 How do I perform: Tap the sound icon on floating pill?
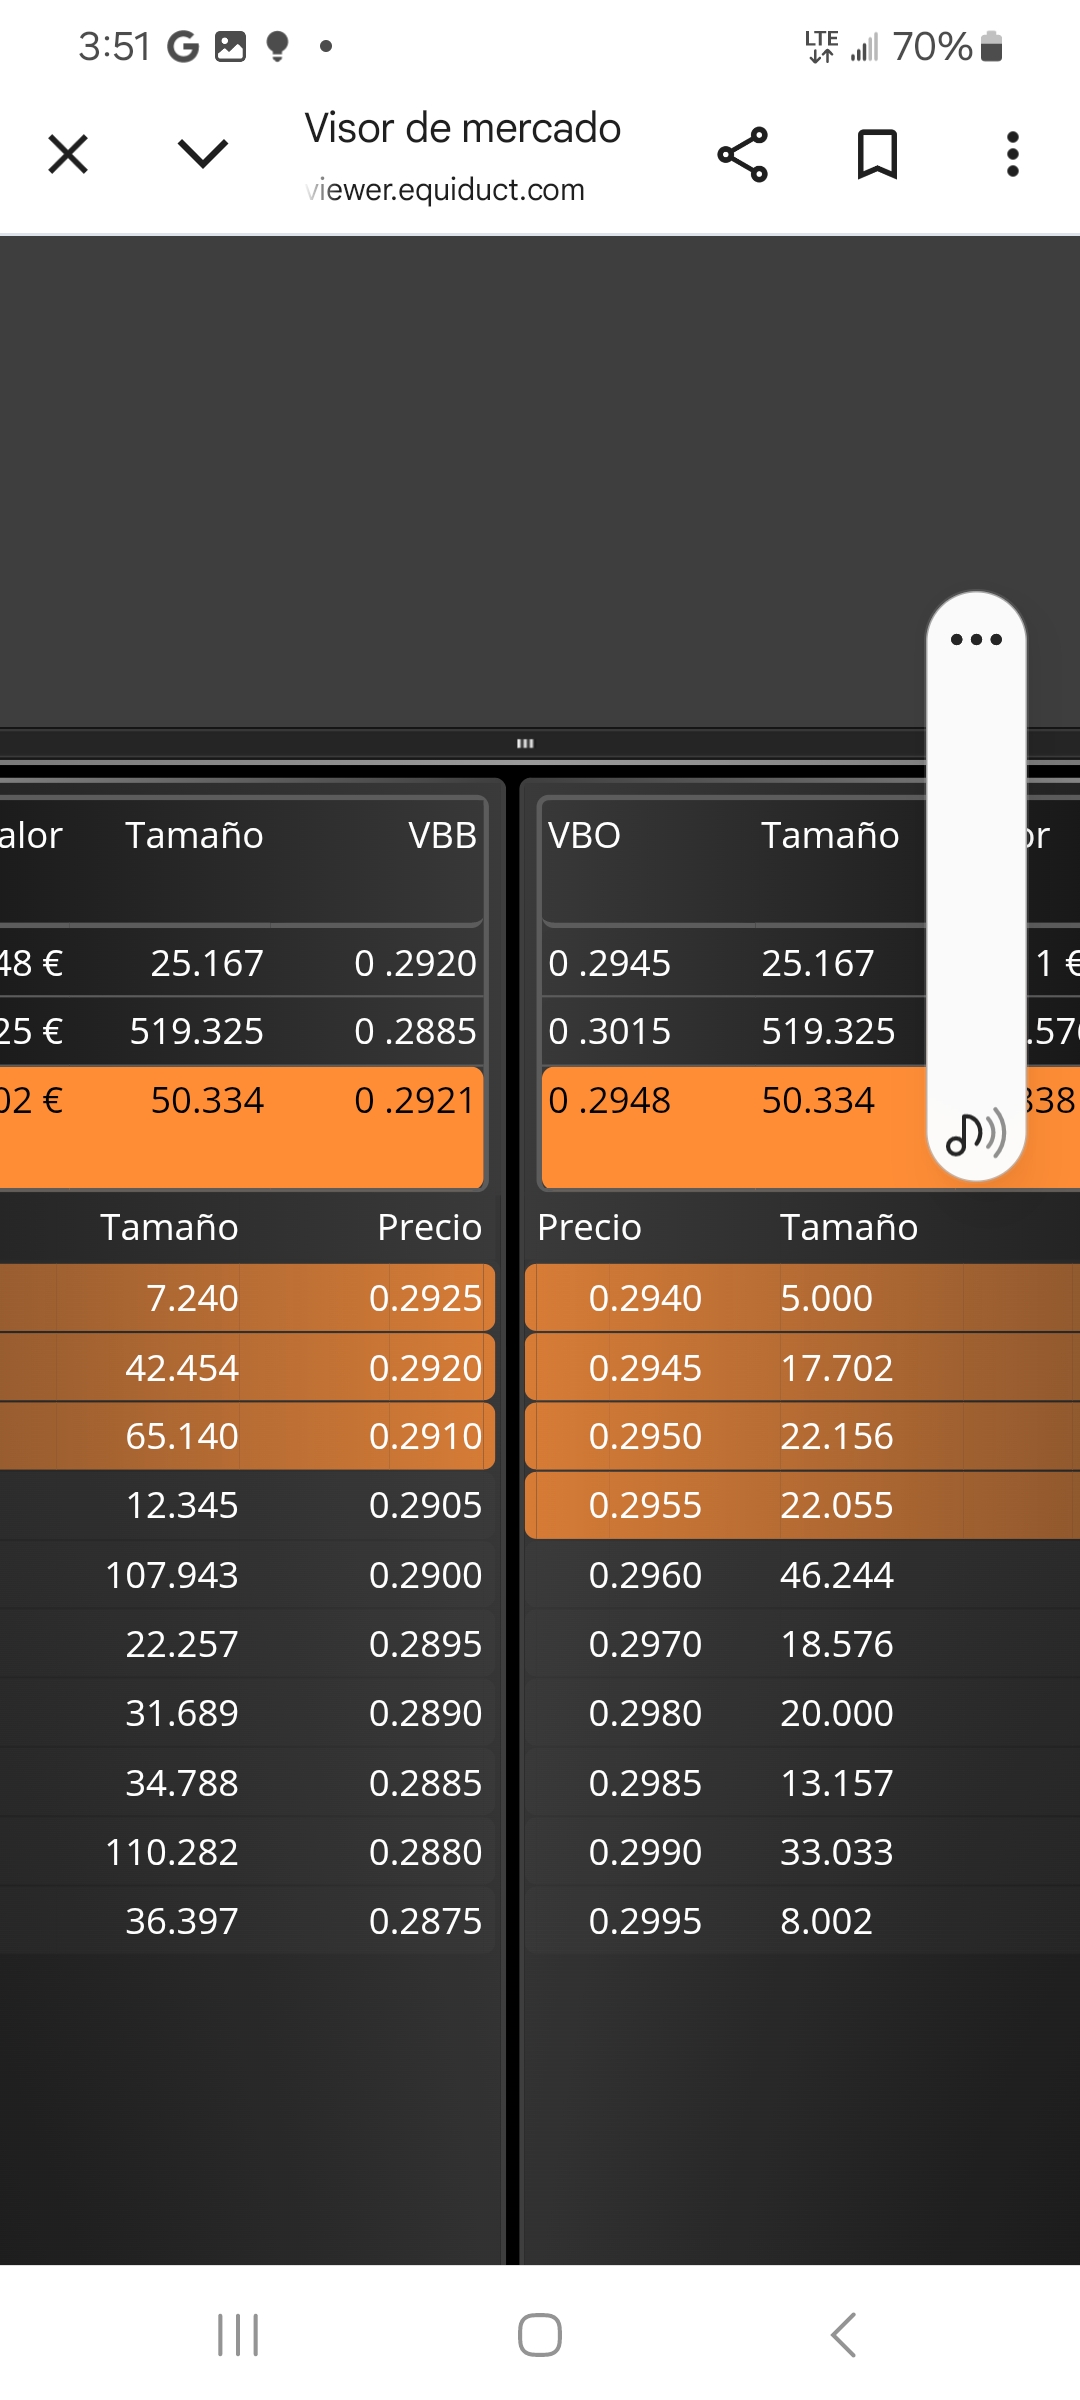coord(976,1134)
